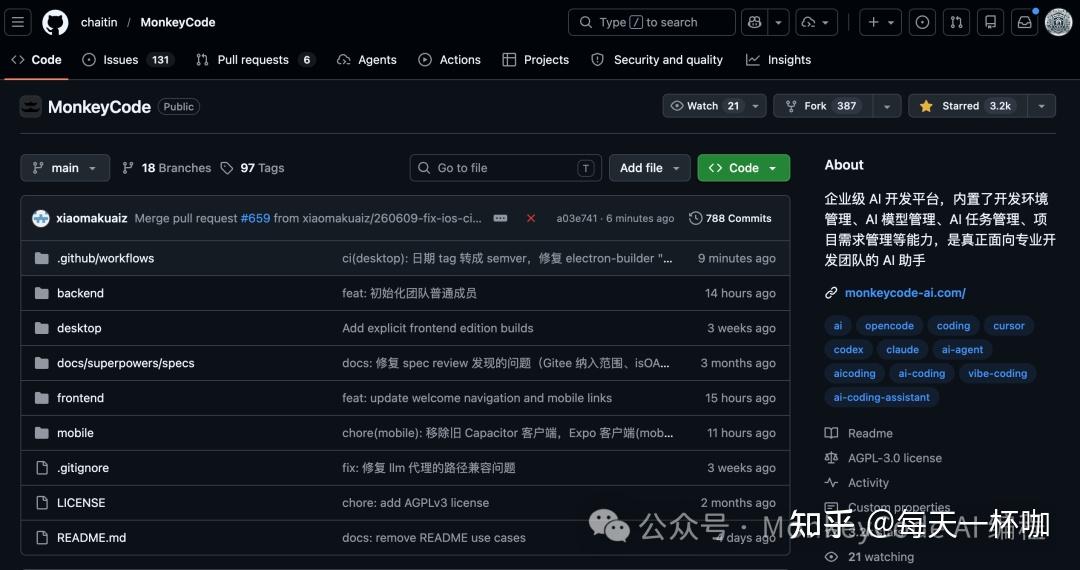Click the link icon beside monkeycode-ai.com

coord(831,293)
